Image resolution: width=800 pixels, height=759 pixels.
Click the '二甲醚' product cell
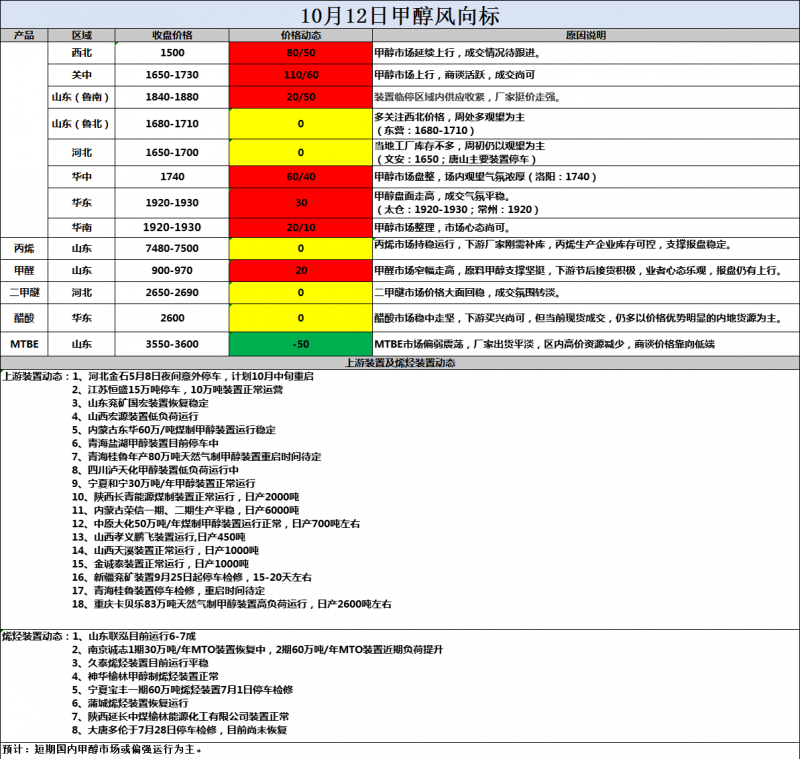[x=24, y=292]
